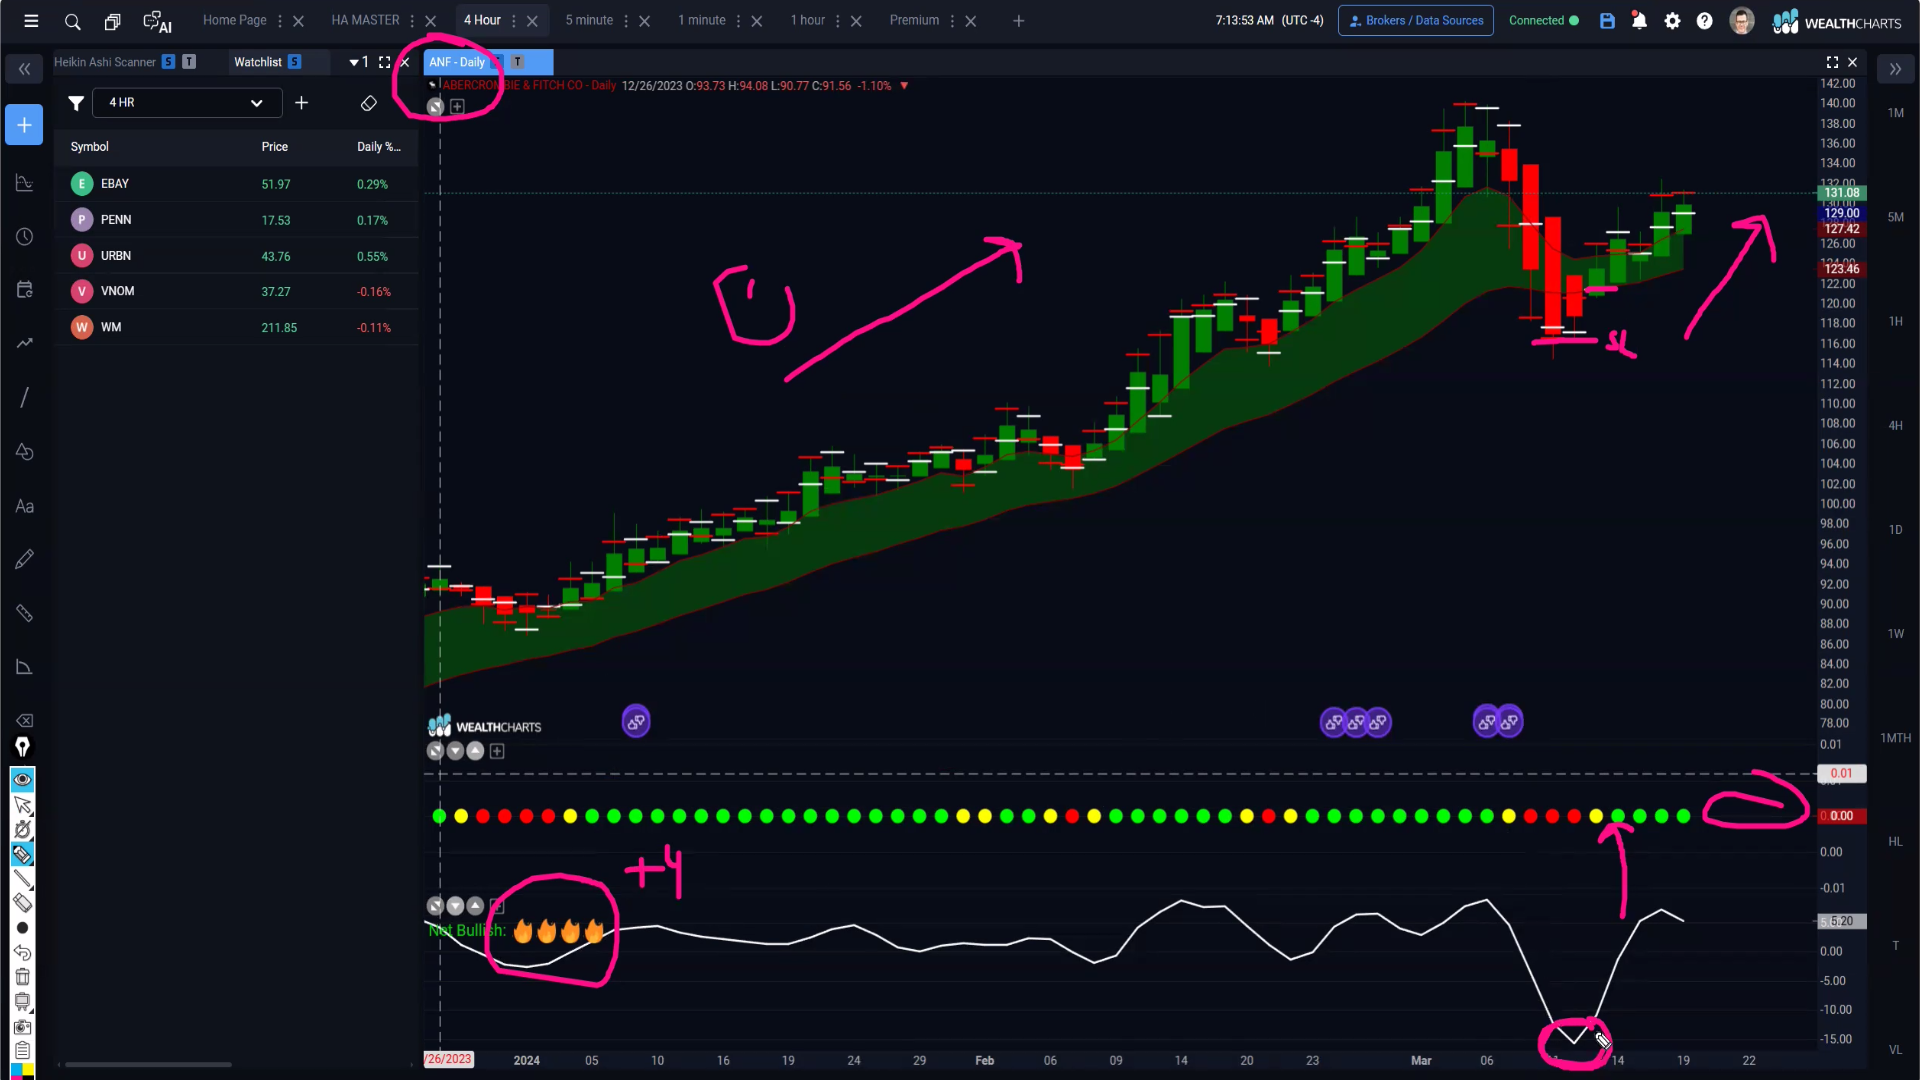Toggle annotation visibility eye icon
The width and height of the screenshot is (1920, 1080).
[22, 779]
